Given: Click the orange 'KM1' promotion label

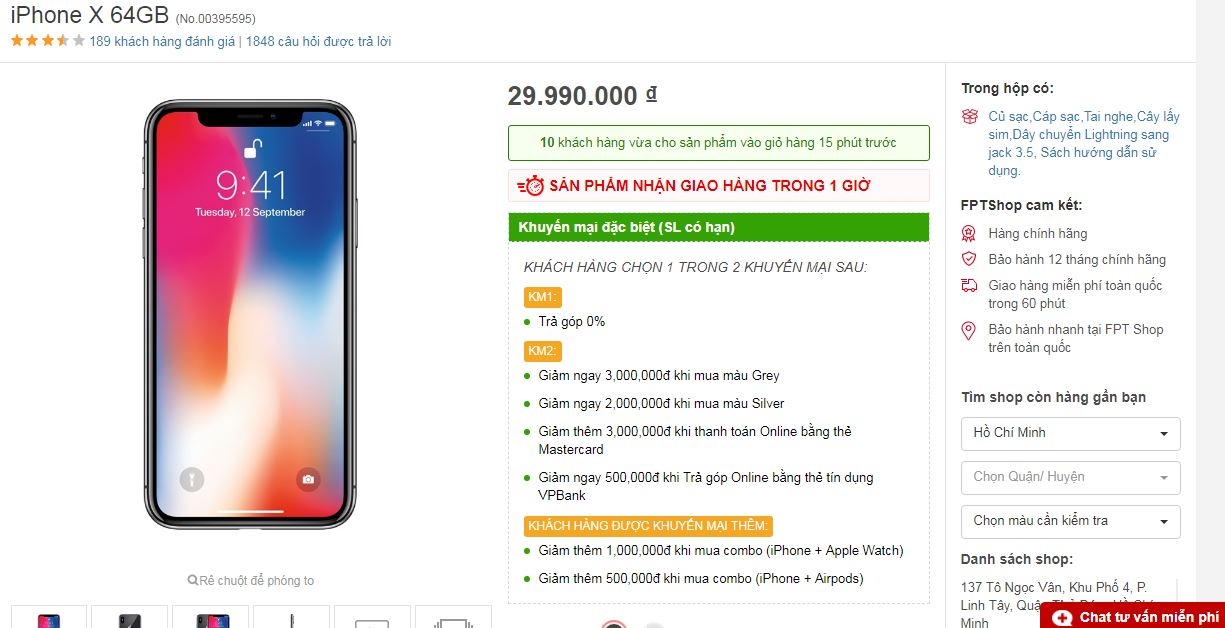Looking at the screenshot, I should (543, 297).
